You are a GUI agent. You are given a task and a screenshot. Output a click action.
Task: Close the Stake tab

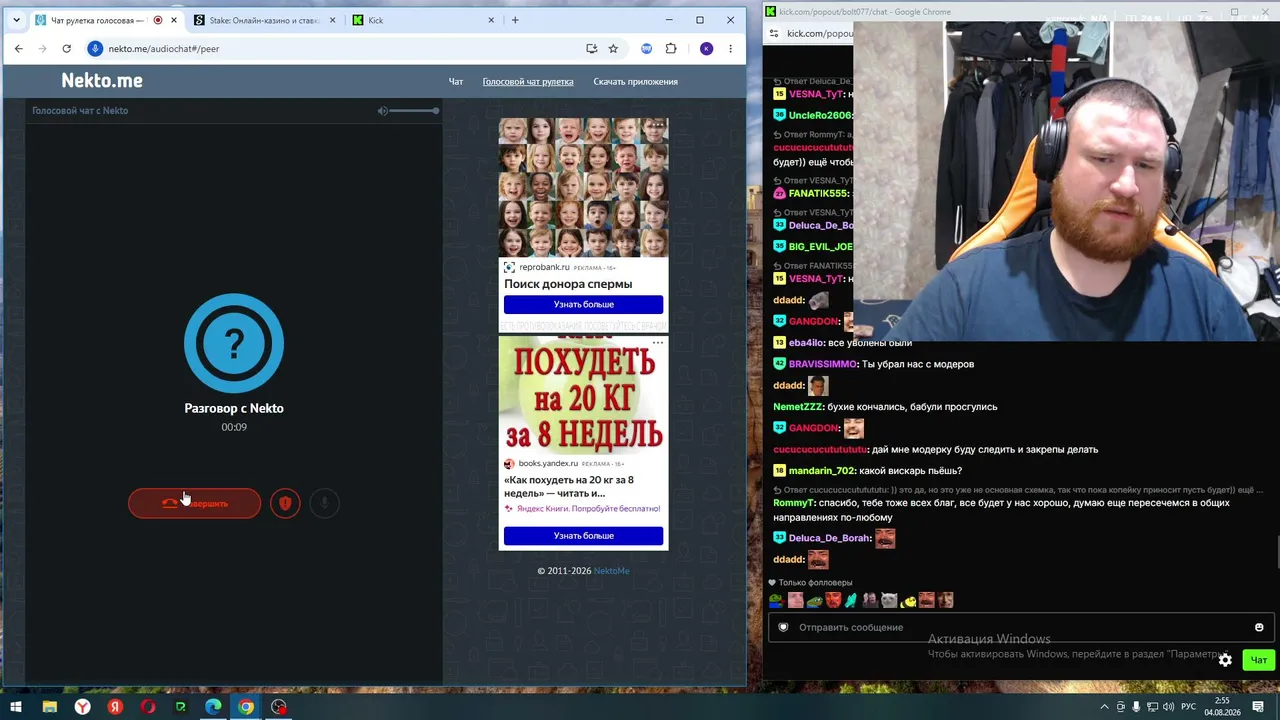tap(332, 20)
